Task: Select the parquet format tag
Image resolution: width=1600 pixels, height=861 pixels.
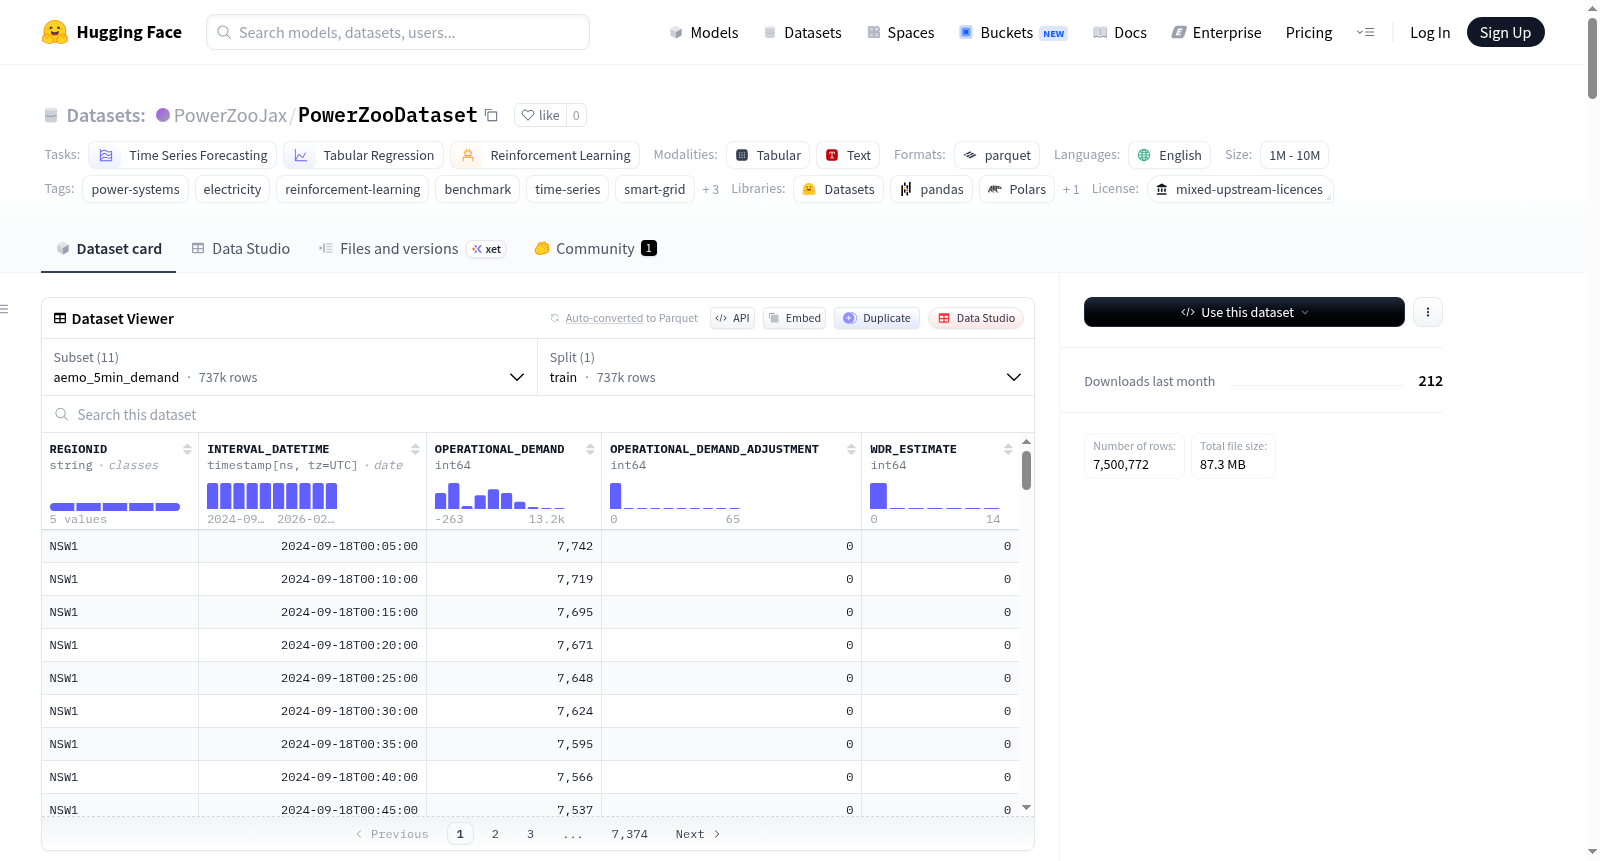Action: pyautogui.click(x=997, y=155)
